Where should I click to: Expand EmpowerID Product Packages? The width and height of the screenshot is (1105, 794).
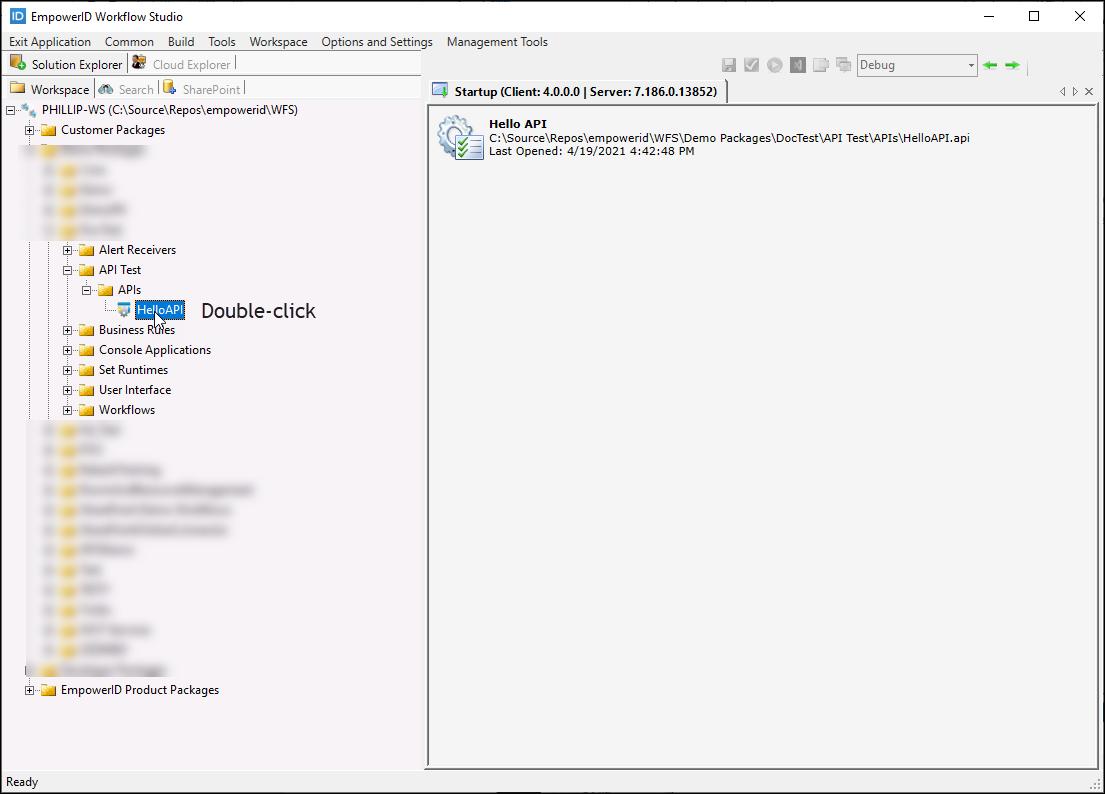pyautogui.click(x=30, y=689)
